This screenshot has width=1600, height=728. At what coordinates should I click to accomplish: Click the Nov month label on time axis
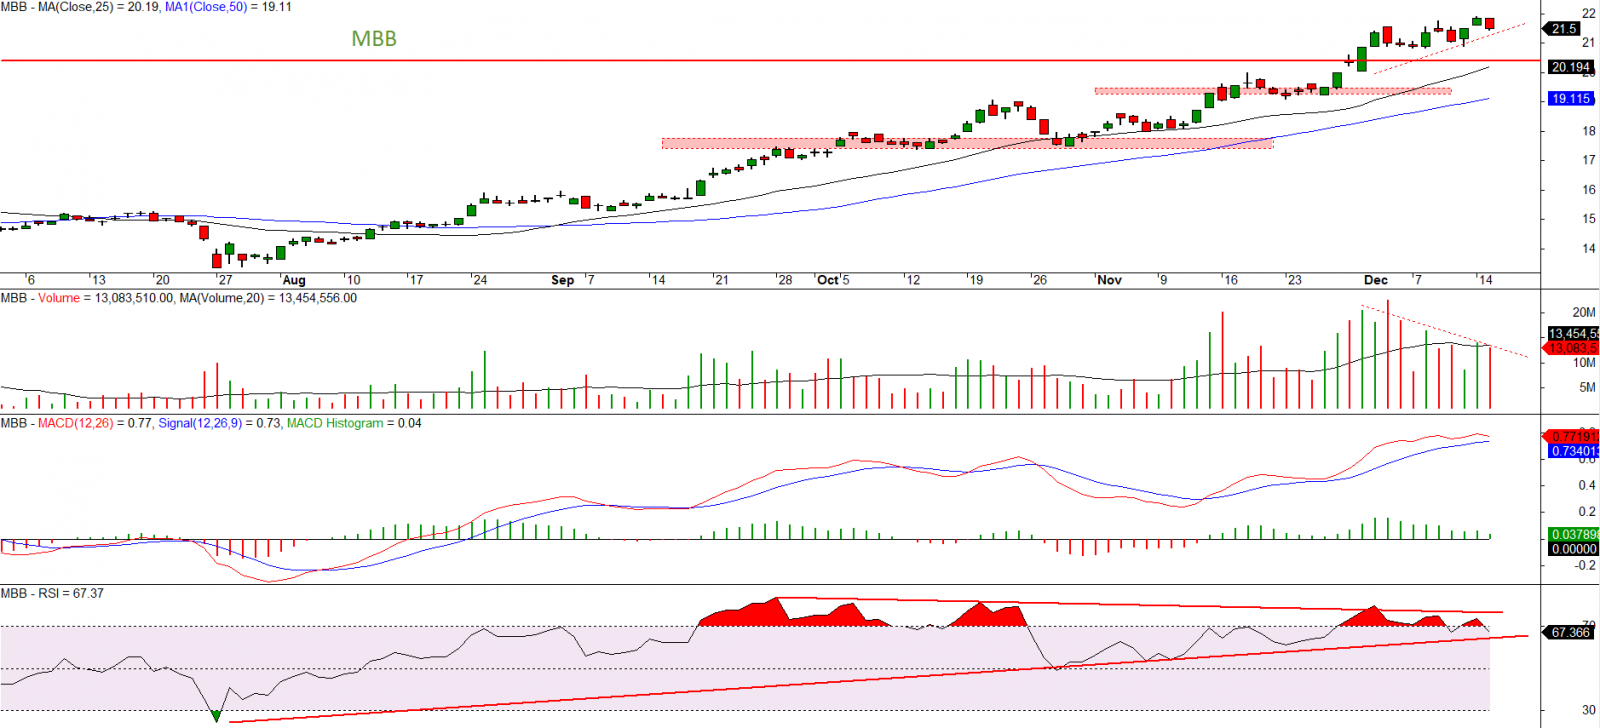pos(1109,280)
